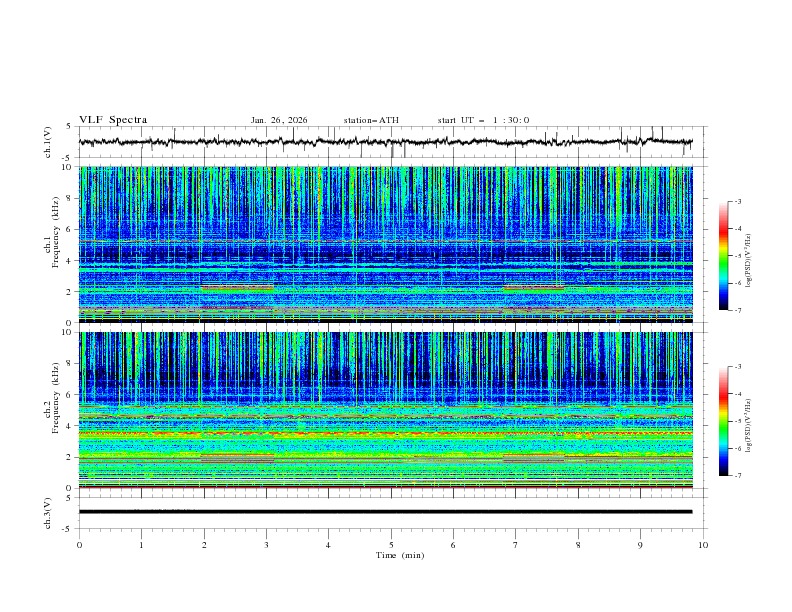
Task: Click red 2 kHz band near 7.3 min in ch.1
Action: (x=534, y=288)
